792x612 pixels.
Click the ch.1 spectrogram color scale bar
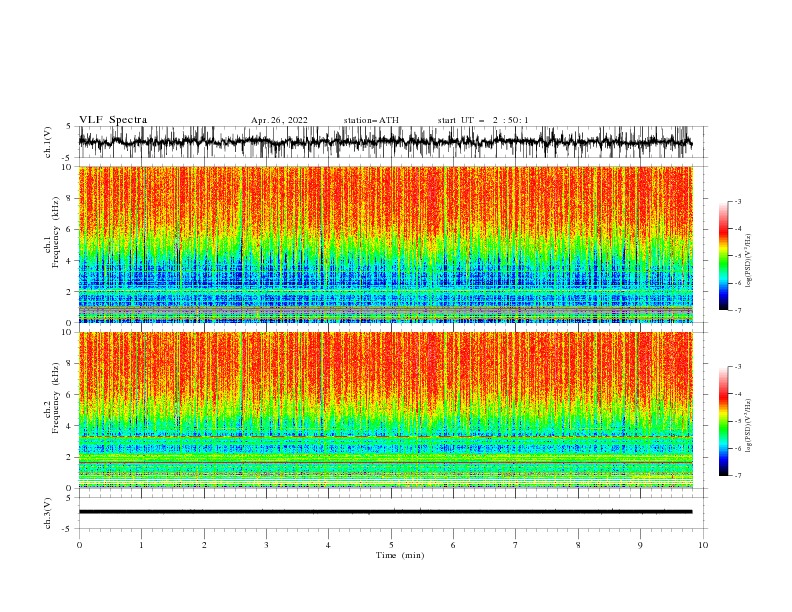pyautogui.click(x=724, y=255)
